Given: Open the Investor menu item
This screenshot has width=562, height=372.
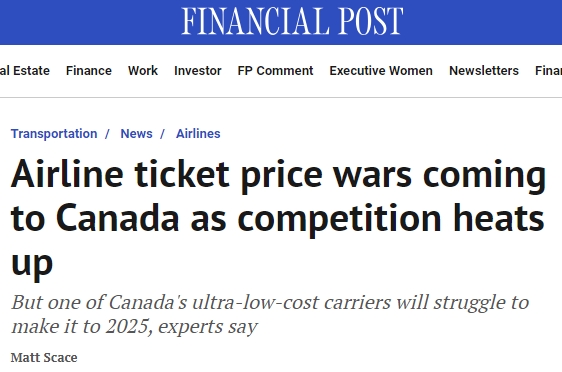Looking at the screenshot, I should point(197,71).
